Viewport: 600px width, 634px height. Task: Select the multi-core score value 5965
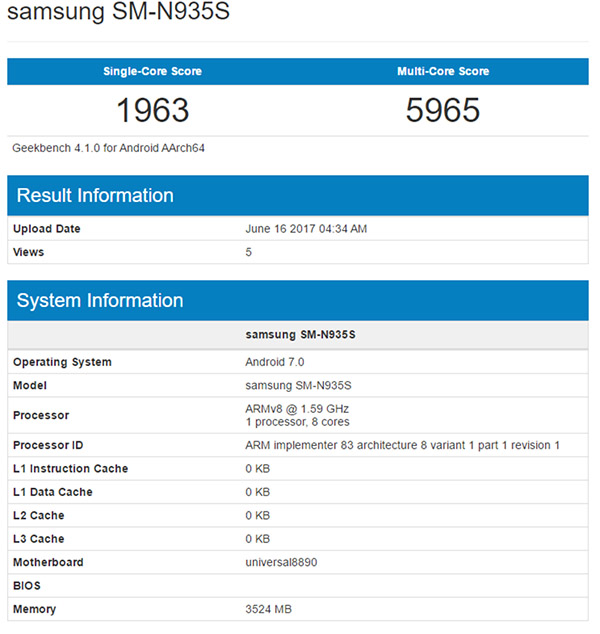443,110
